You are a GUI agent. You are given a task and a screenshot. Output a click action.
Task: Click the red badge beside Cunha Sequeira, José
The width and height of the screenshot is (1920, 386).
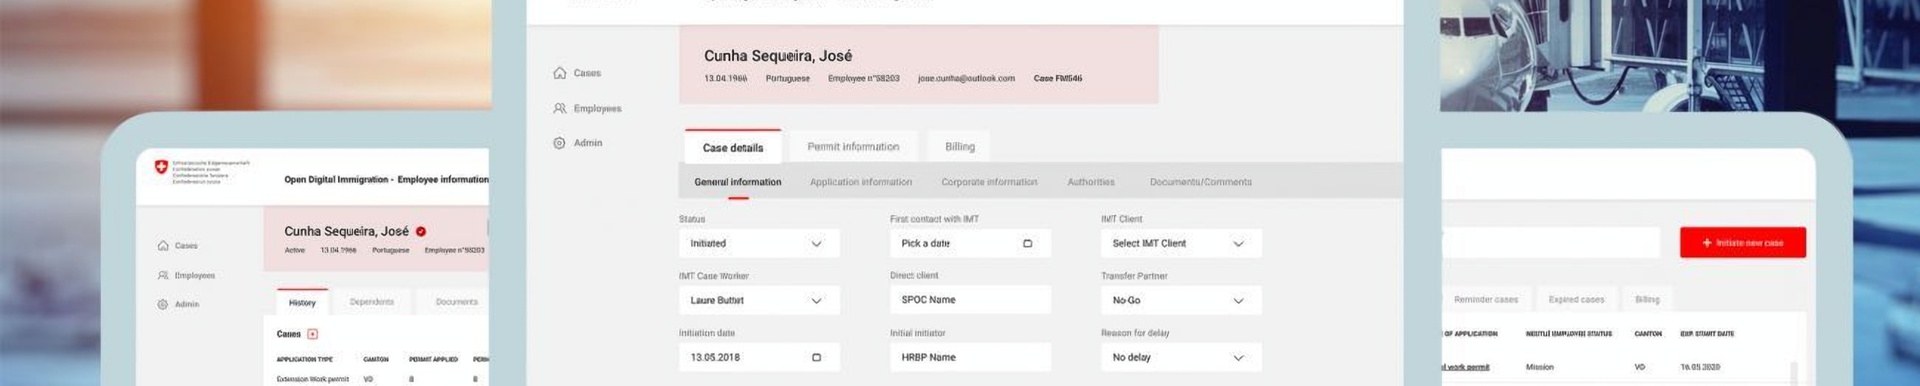point(421,231)
